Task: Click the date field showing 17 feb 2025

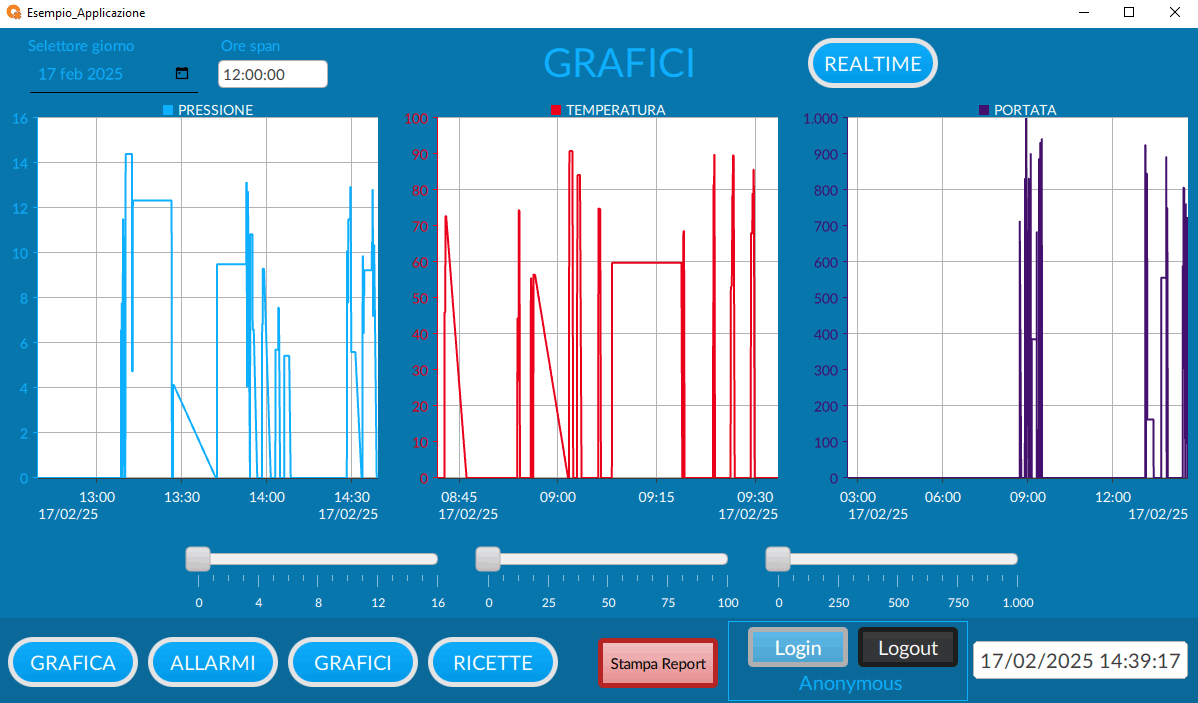Action: [x=113, y=74]
